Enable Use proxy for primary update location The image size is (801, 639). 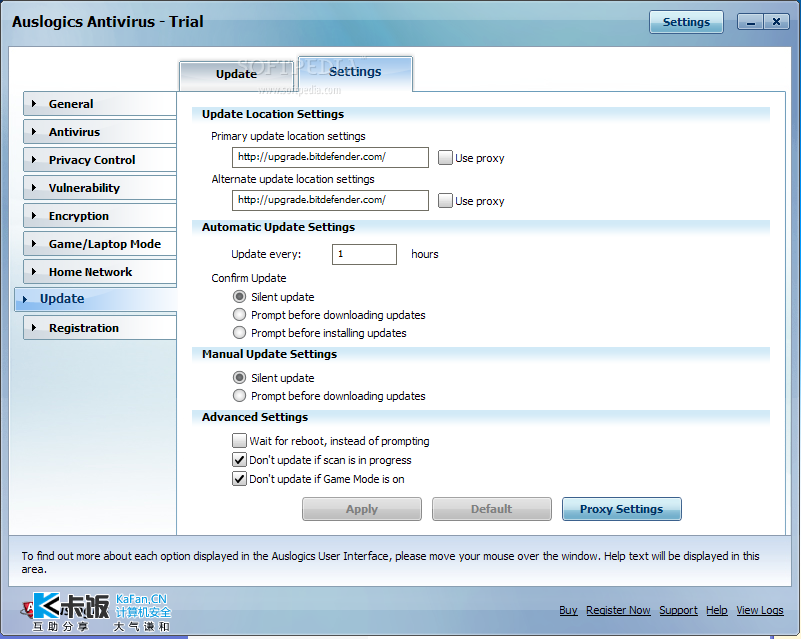445,157
